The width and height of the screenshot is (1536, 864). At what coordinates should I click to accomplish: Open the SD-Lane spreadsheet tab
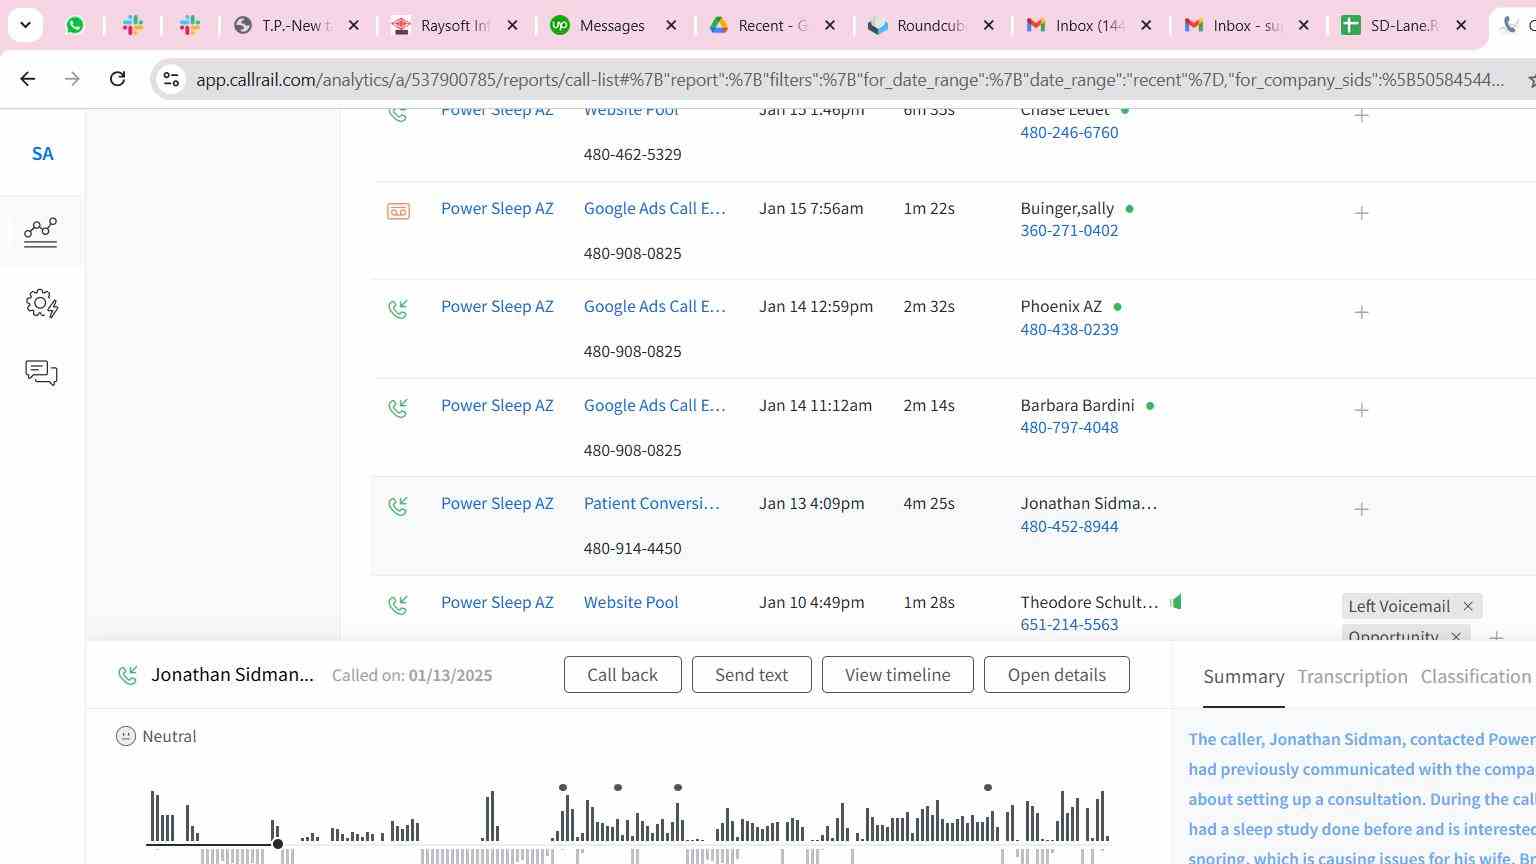(x=1390, y=25)
